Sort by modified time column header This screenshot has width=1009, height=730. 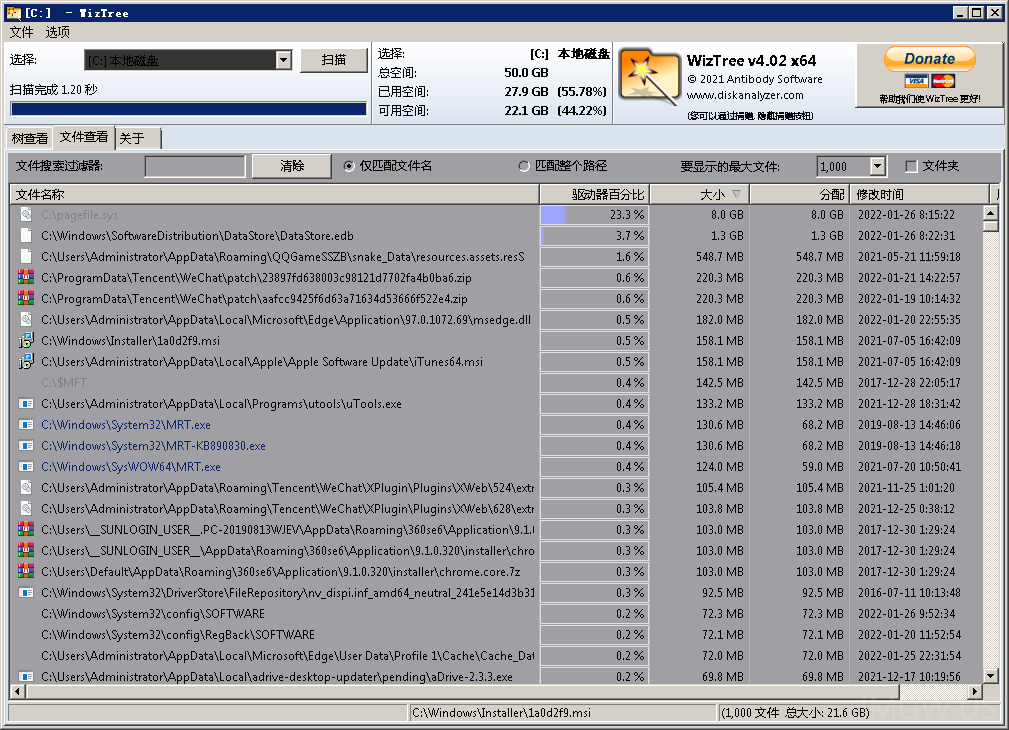[919, 194]
